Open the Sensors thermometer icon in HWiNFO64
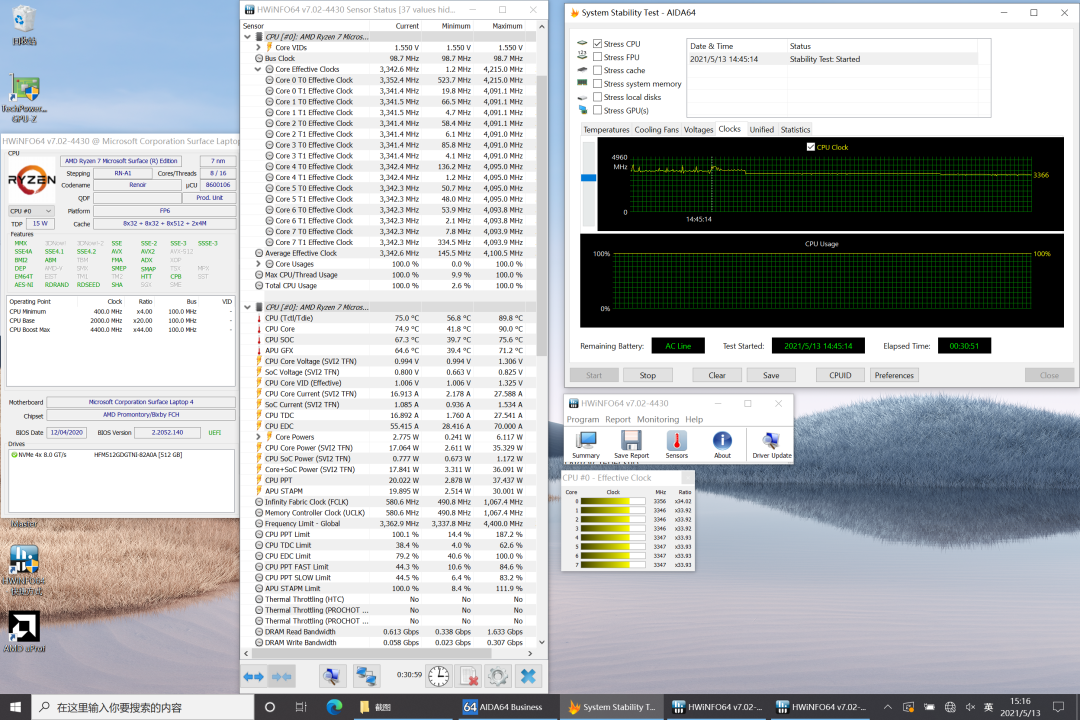Screen dimensions: 1080x720 [676, 442]
